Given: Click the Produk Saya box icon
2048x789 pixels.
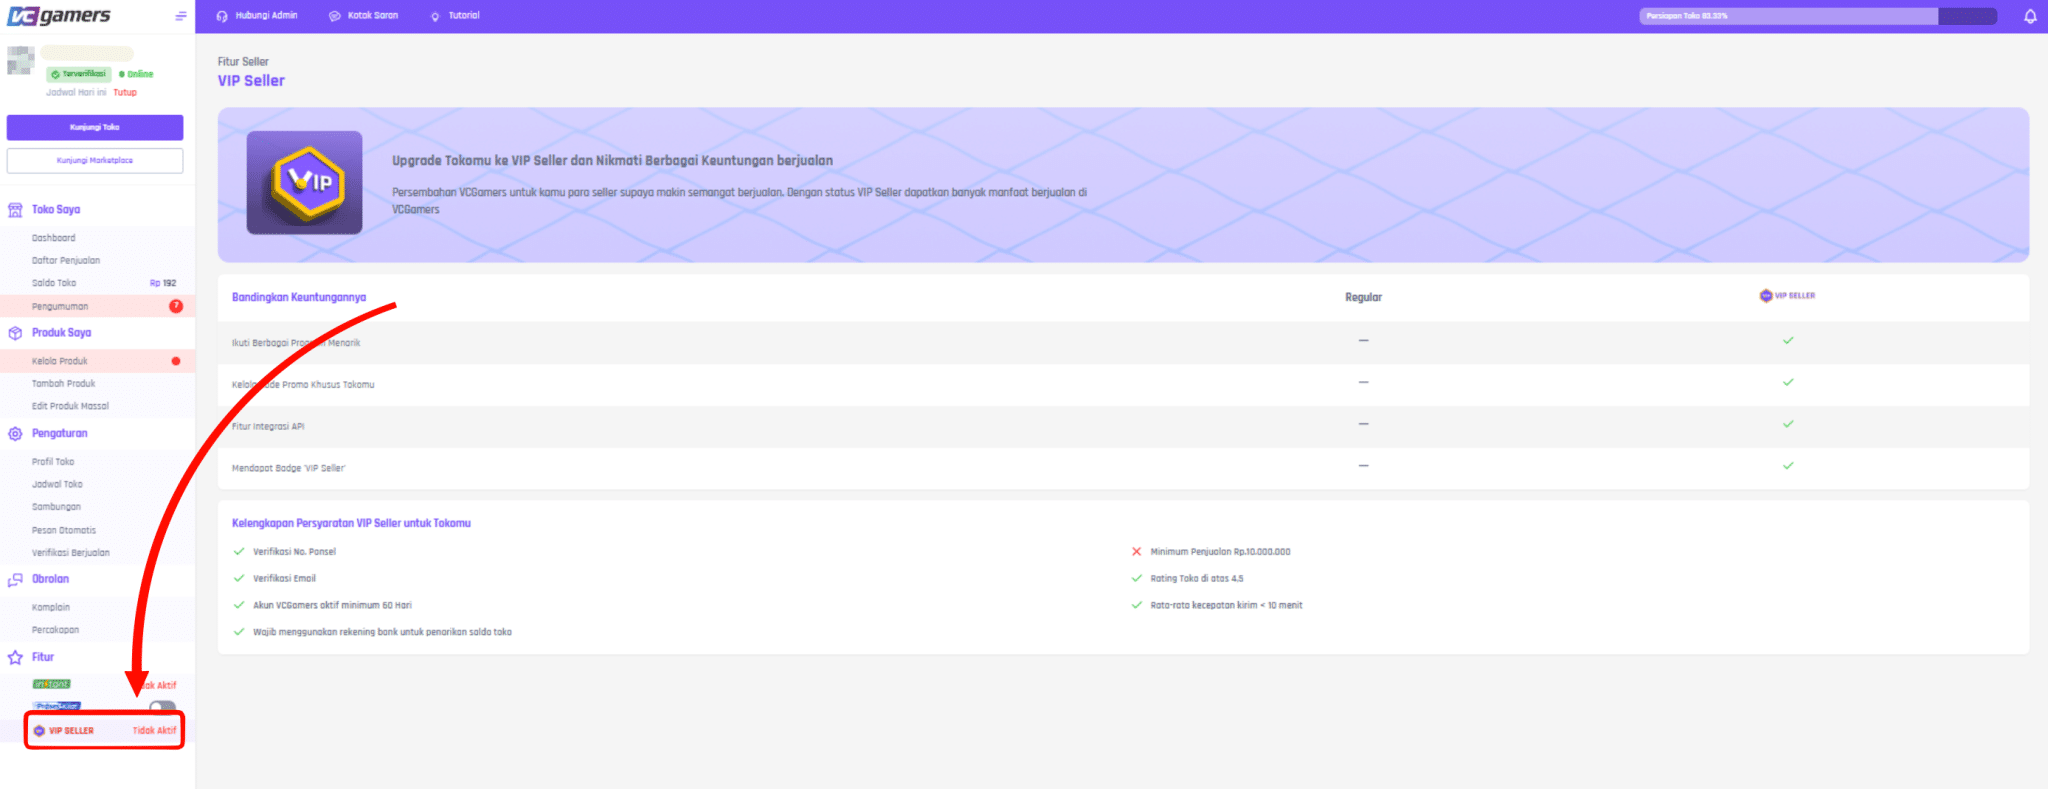Looking at the screenshot, I should [x=15, y=333].
